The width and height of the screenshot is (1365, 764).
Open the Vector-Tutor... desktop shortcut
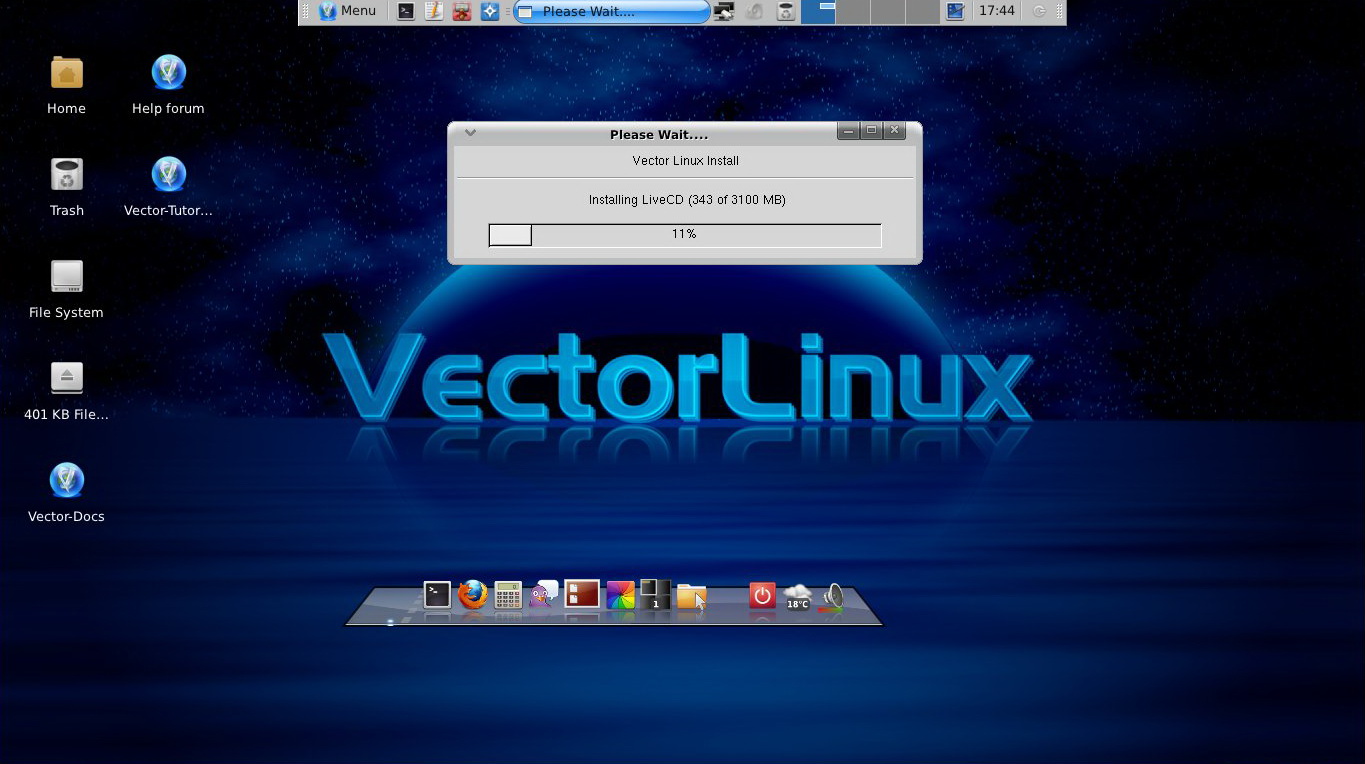click(x=168, y=186)
